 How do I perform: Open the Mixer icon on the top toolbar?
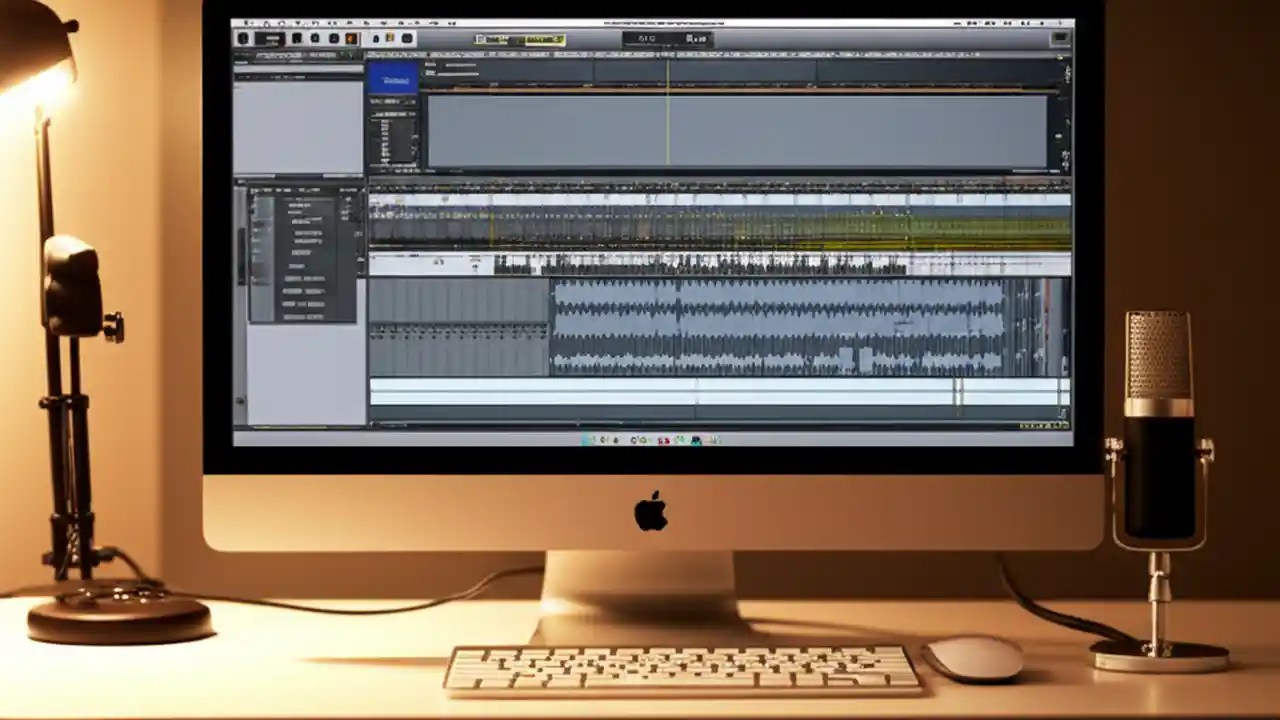[x=377, y=38]
